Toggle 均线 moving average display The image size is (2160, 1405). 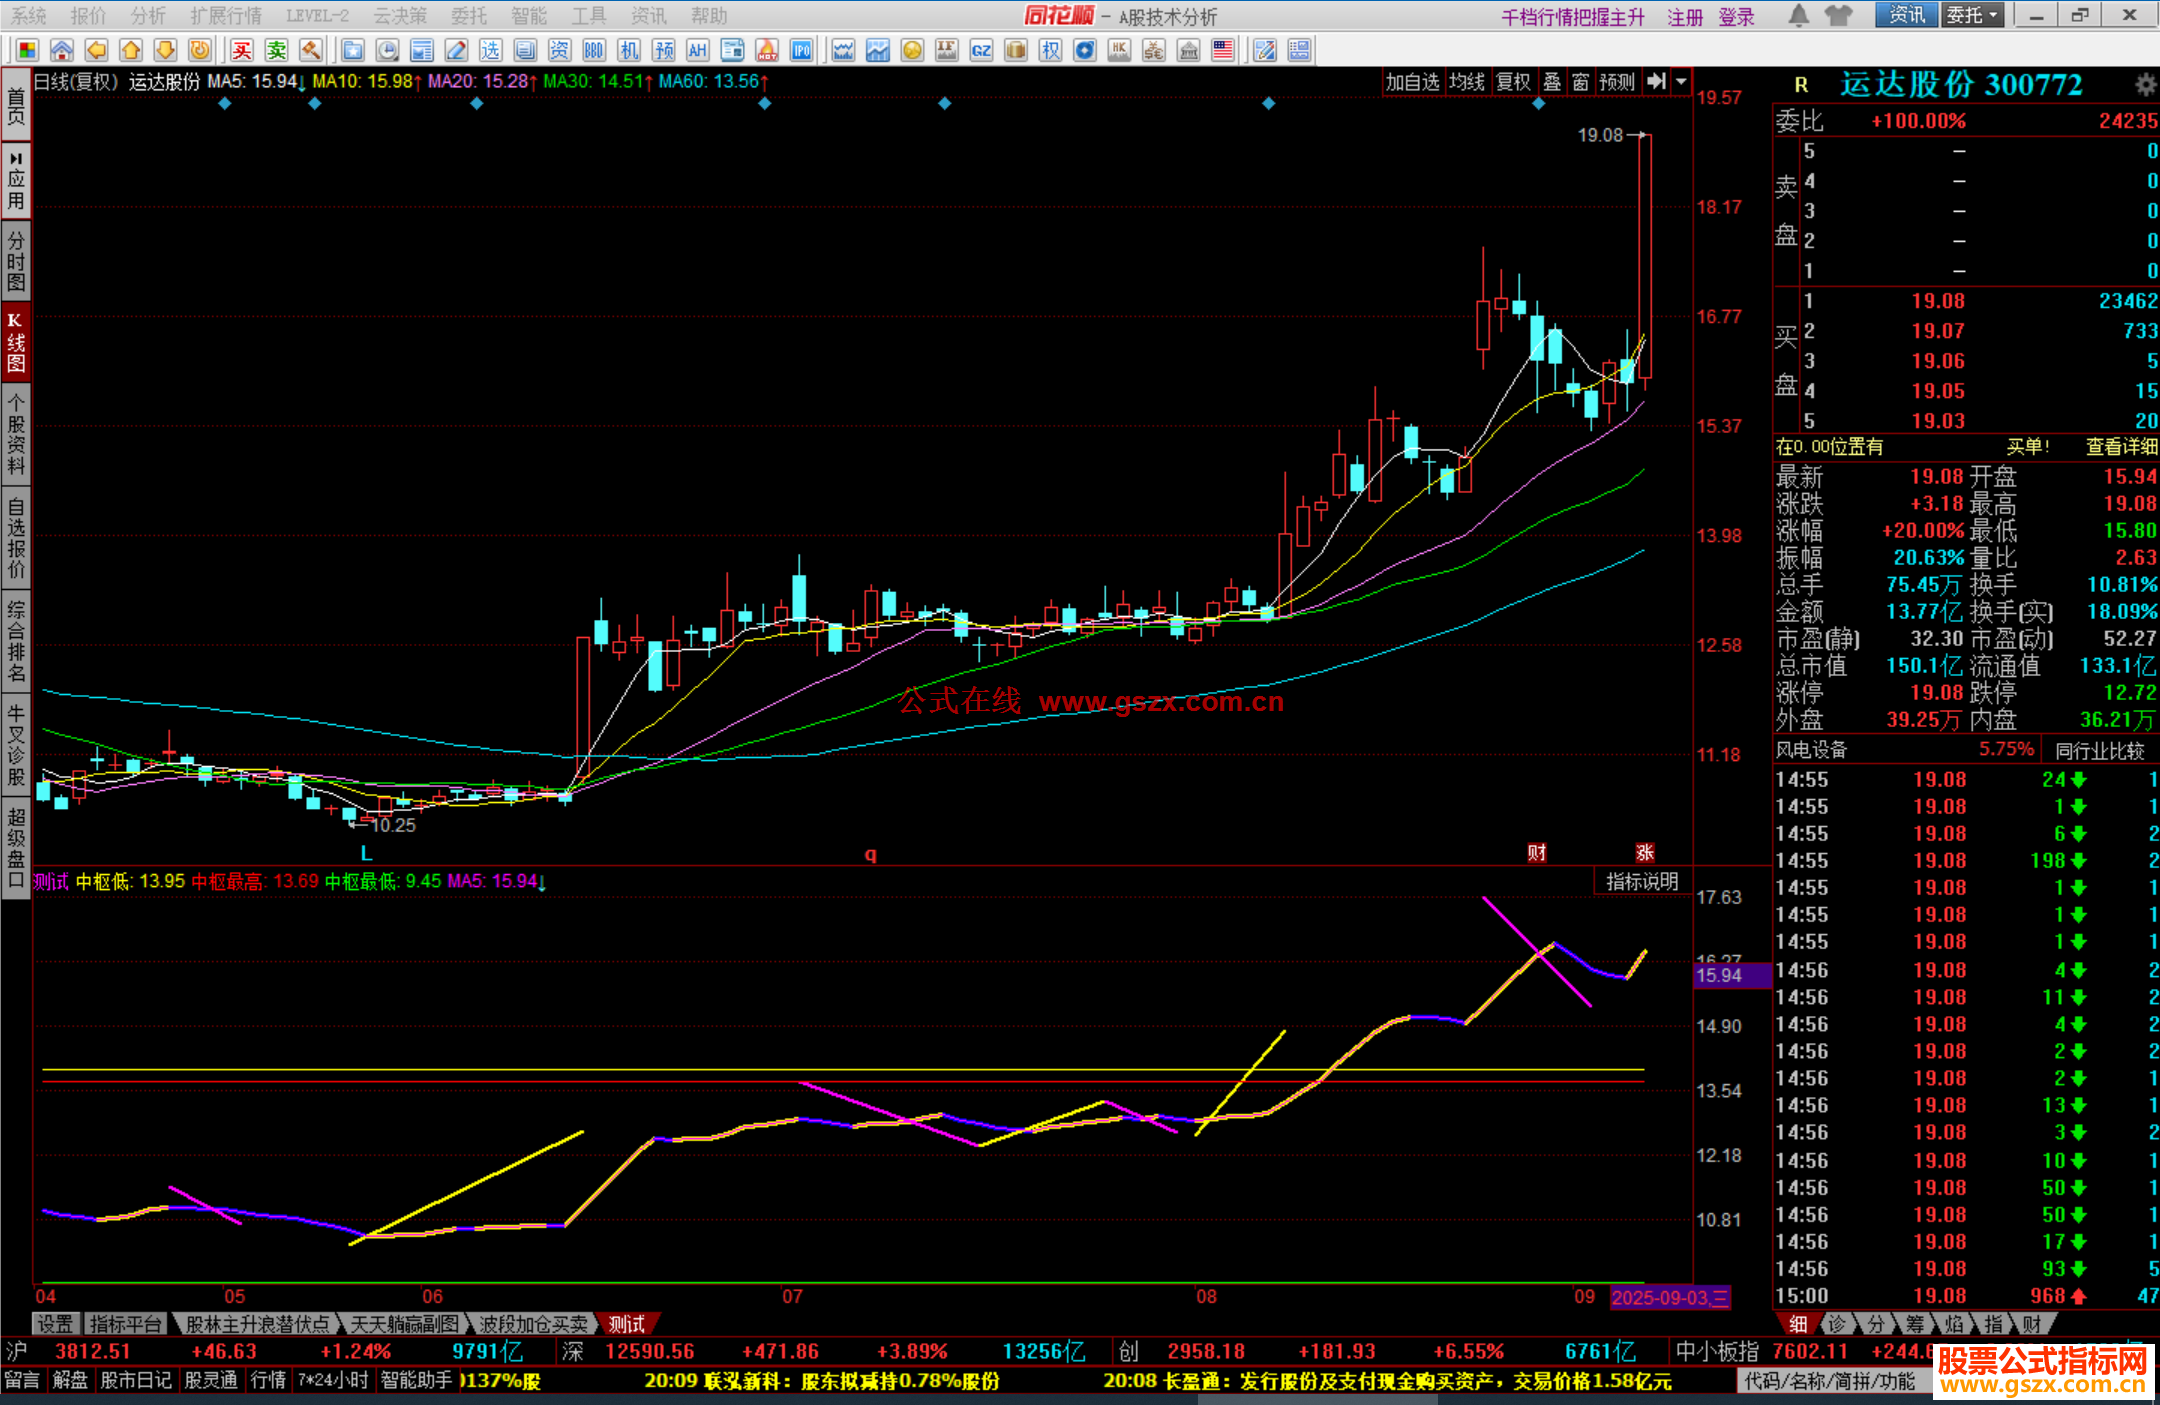(x=1466, y=82)
